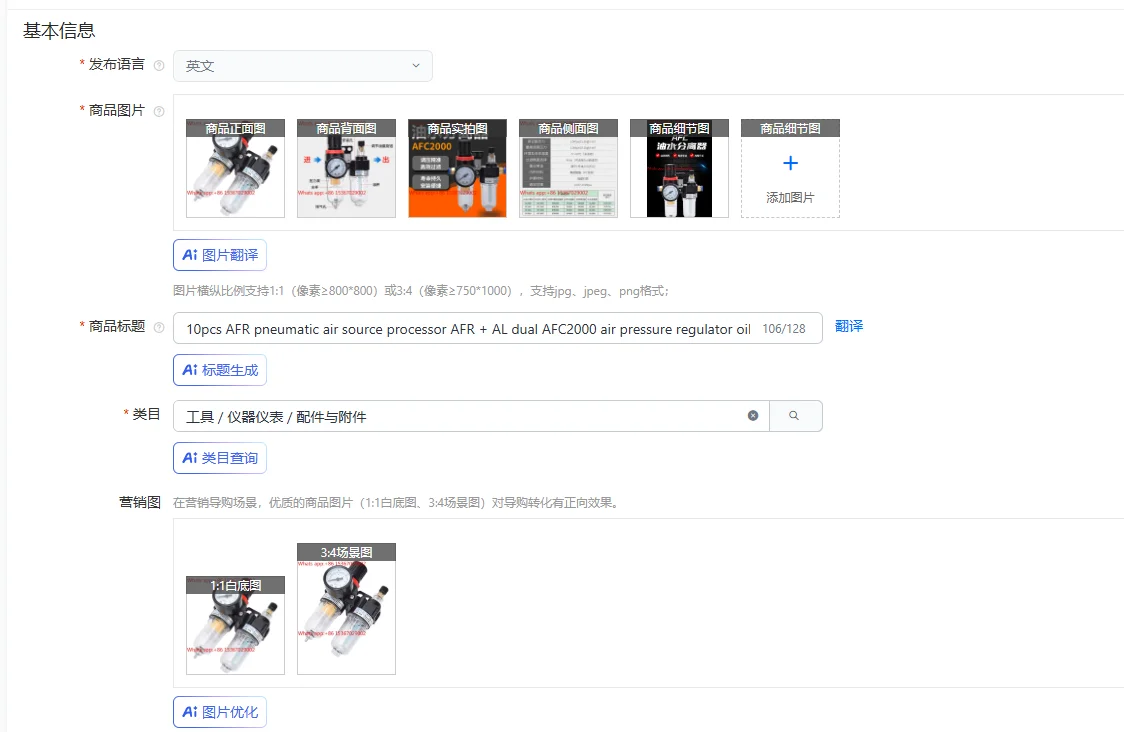Click the 基本信息 section heading
Image resolution: width=1124 pixels, height=732 pixels.
pyautogui.click(x=59, y=31)
